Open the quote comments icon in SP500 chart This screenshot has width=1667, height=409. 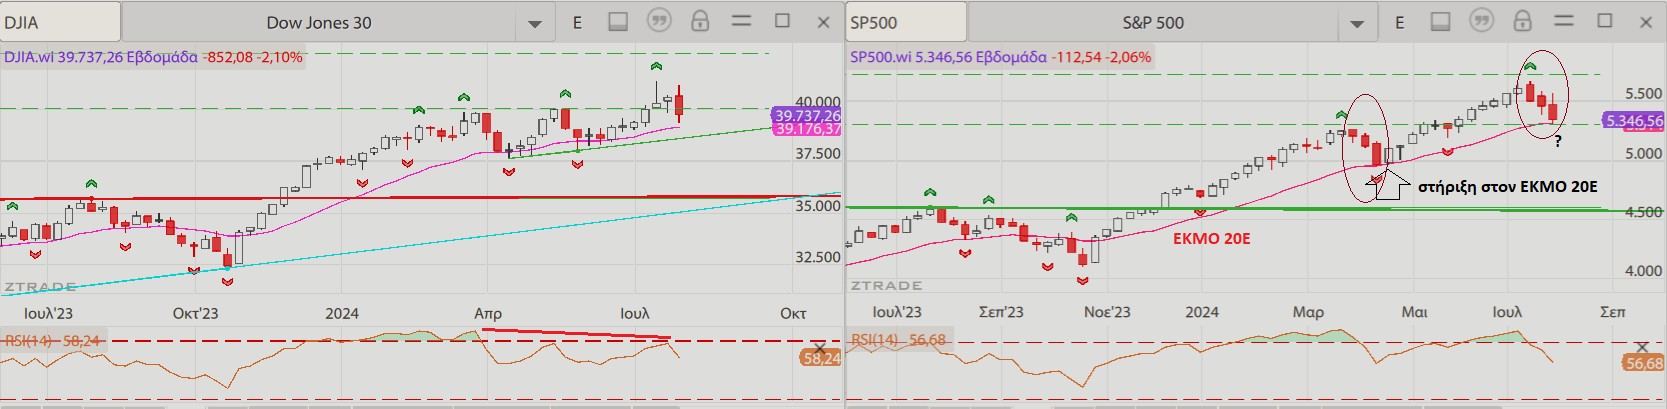tap(1481, 20)
